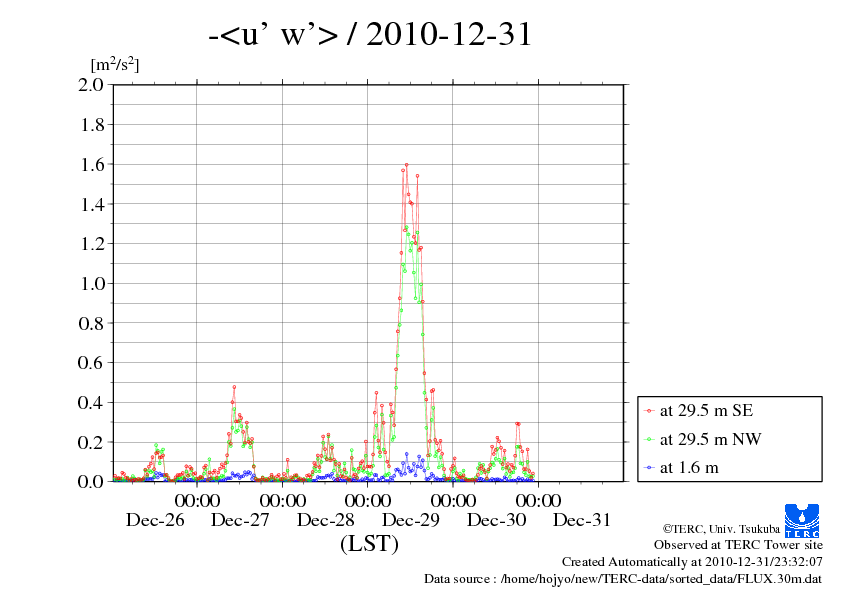
Task: Select the 'at 1.6 m' legend label
Action: 689,468
